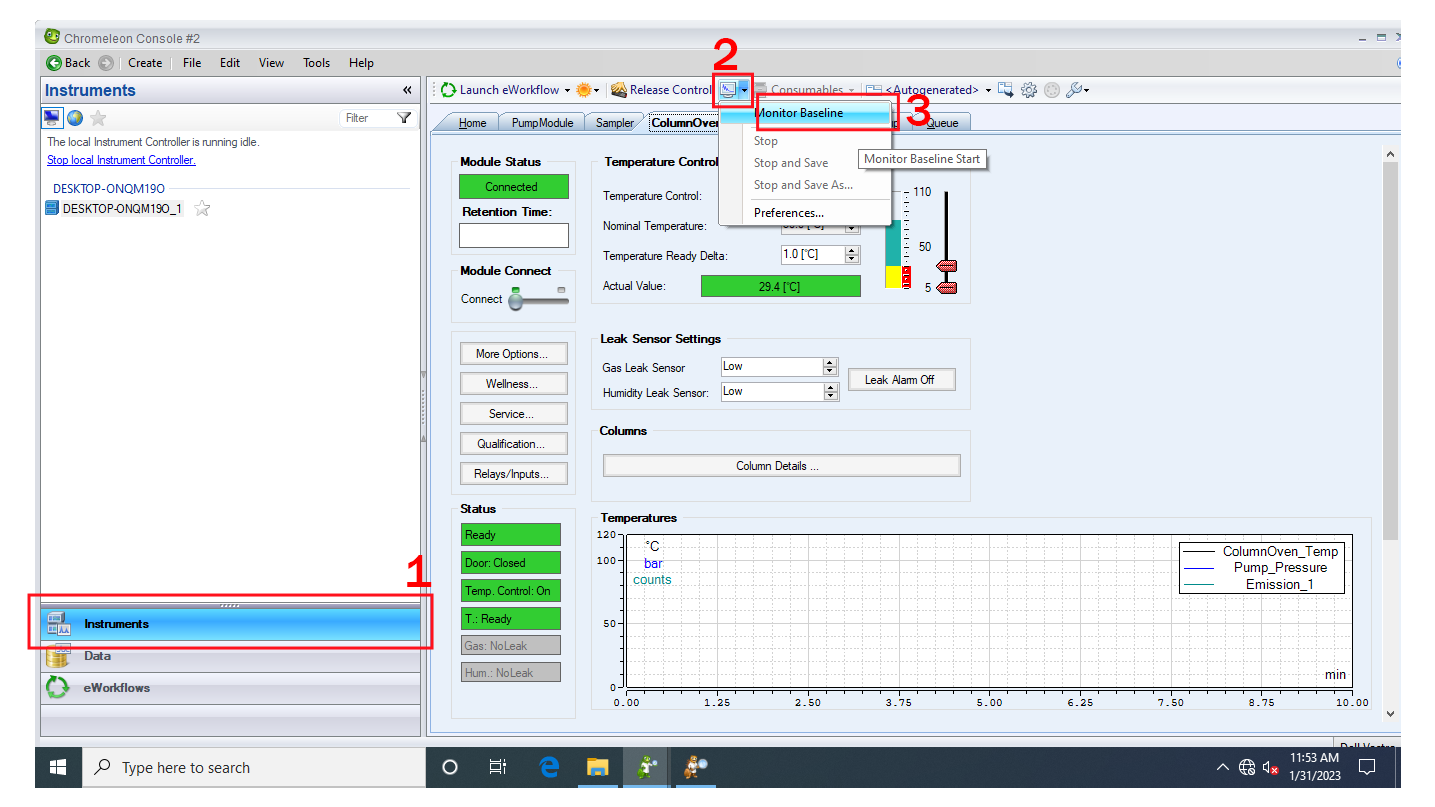Click the globe network instruments icon

75,118
